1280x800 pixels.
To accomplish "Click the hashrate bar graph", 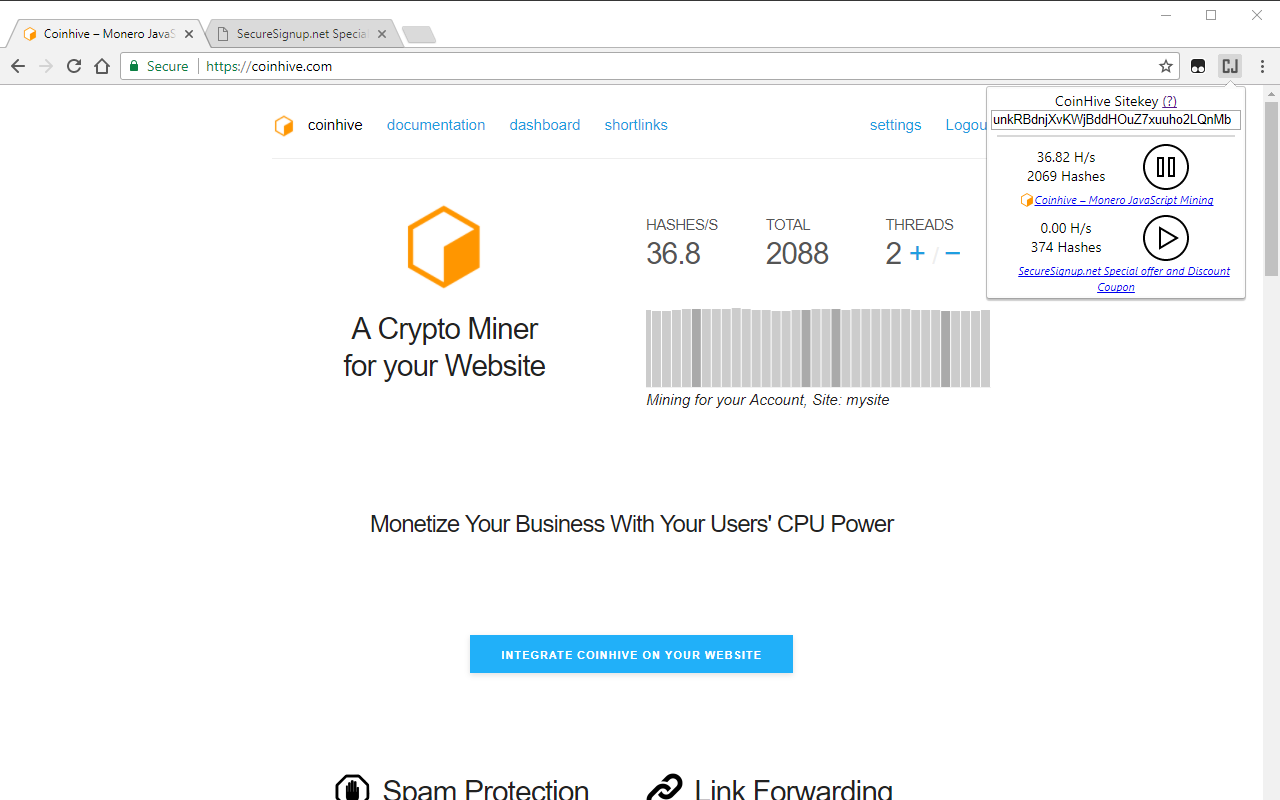I will tap(818, 348).
